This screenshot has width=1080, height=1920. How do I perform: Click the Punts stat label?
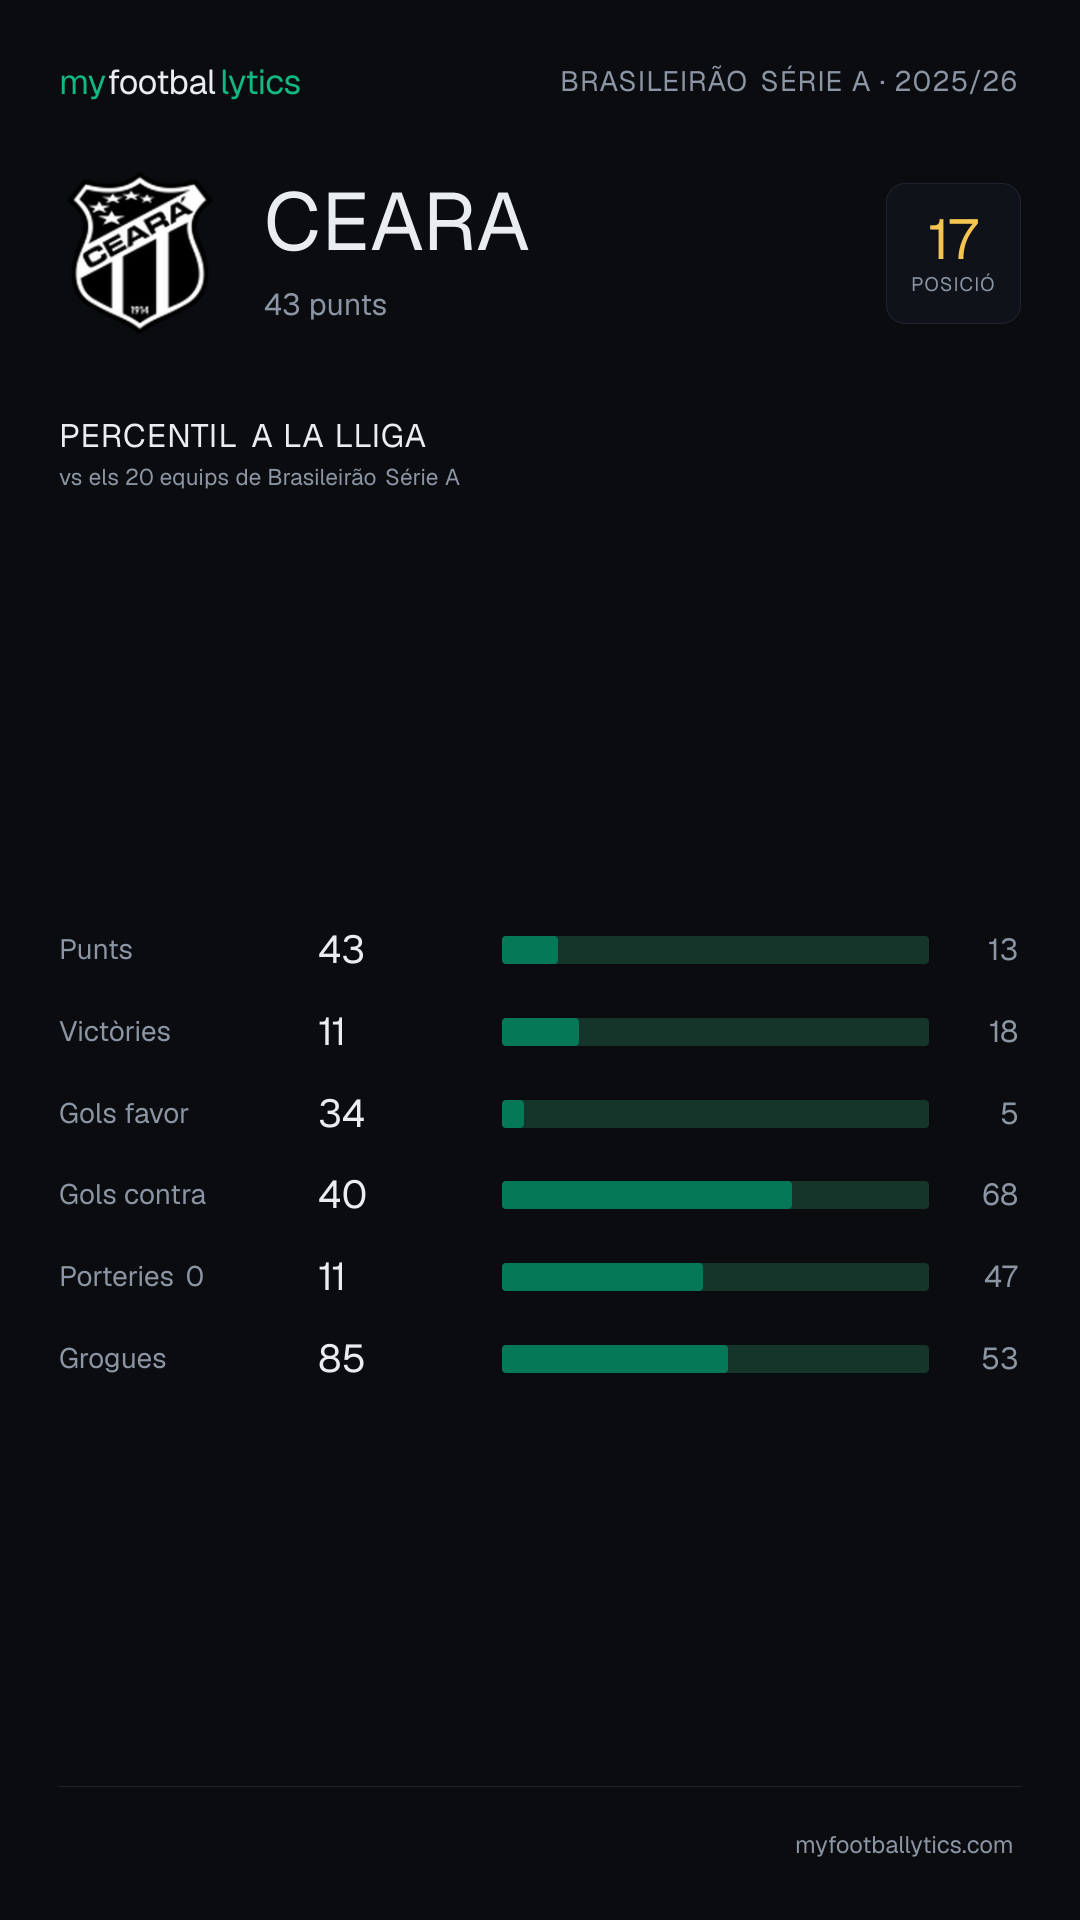tap(96, 950)
